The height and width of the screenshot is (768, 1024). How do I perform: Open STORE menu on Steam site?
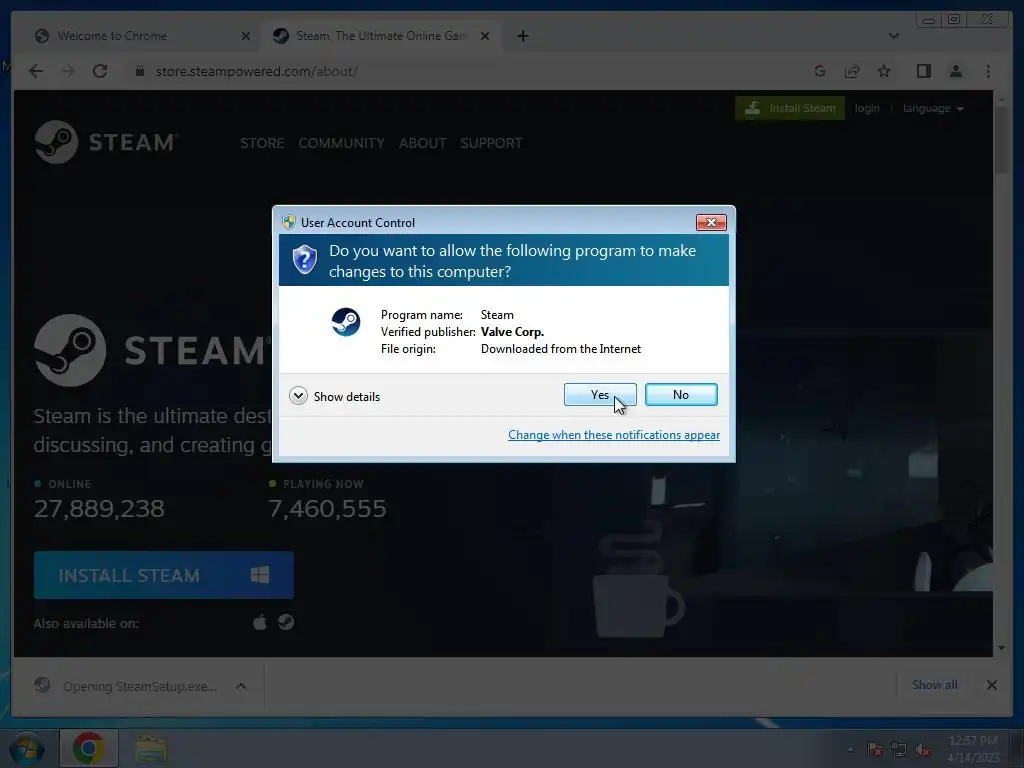click(262, 143)
